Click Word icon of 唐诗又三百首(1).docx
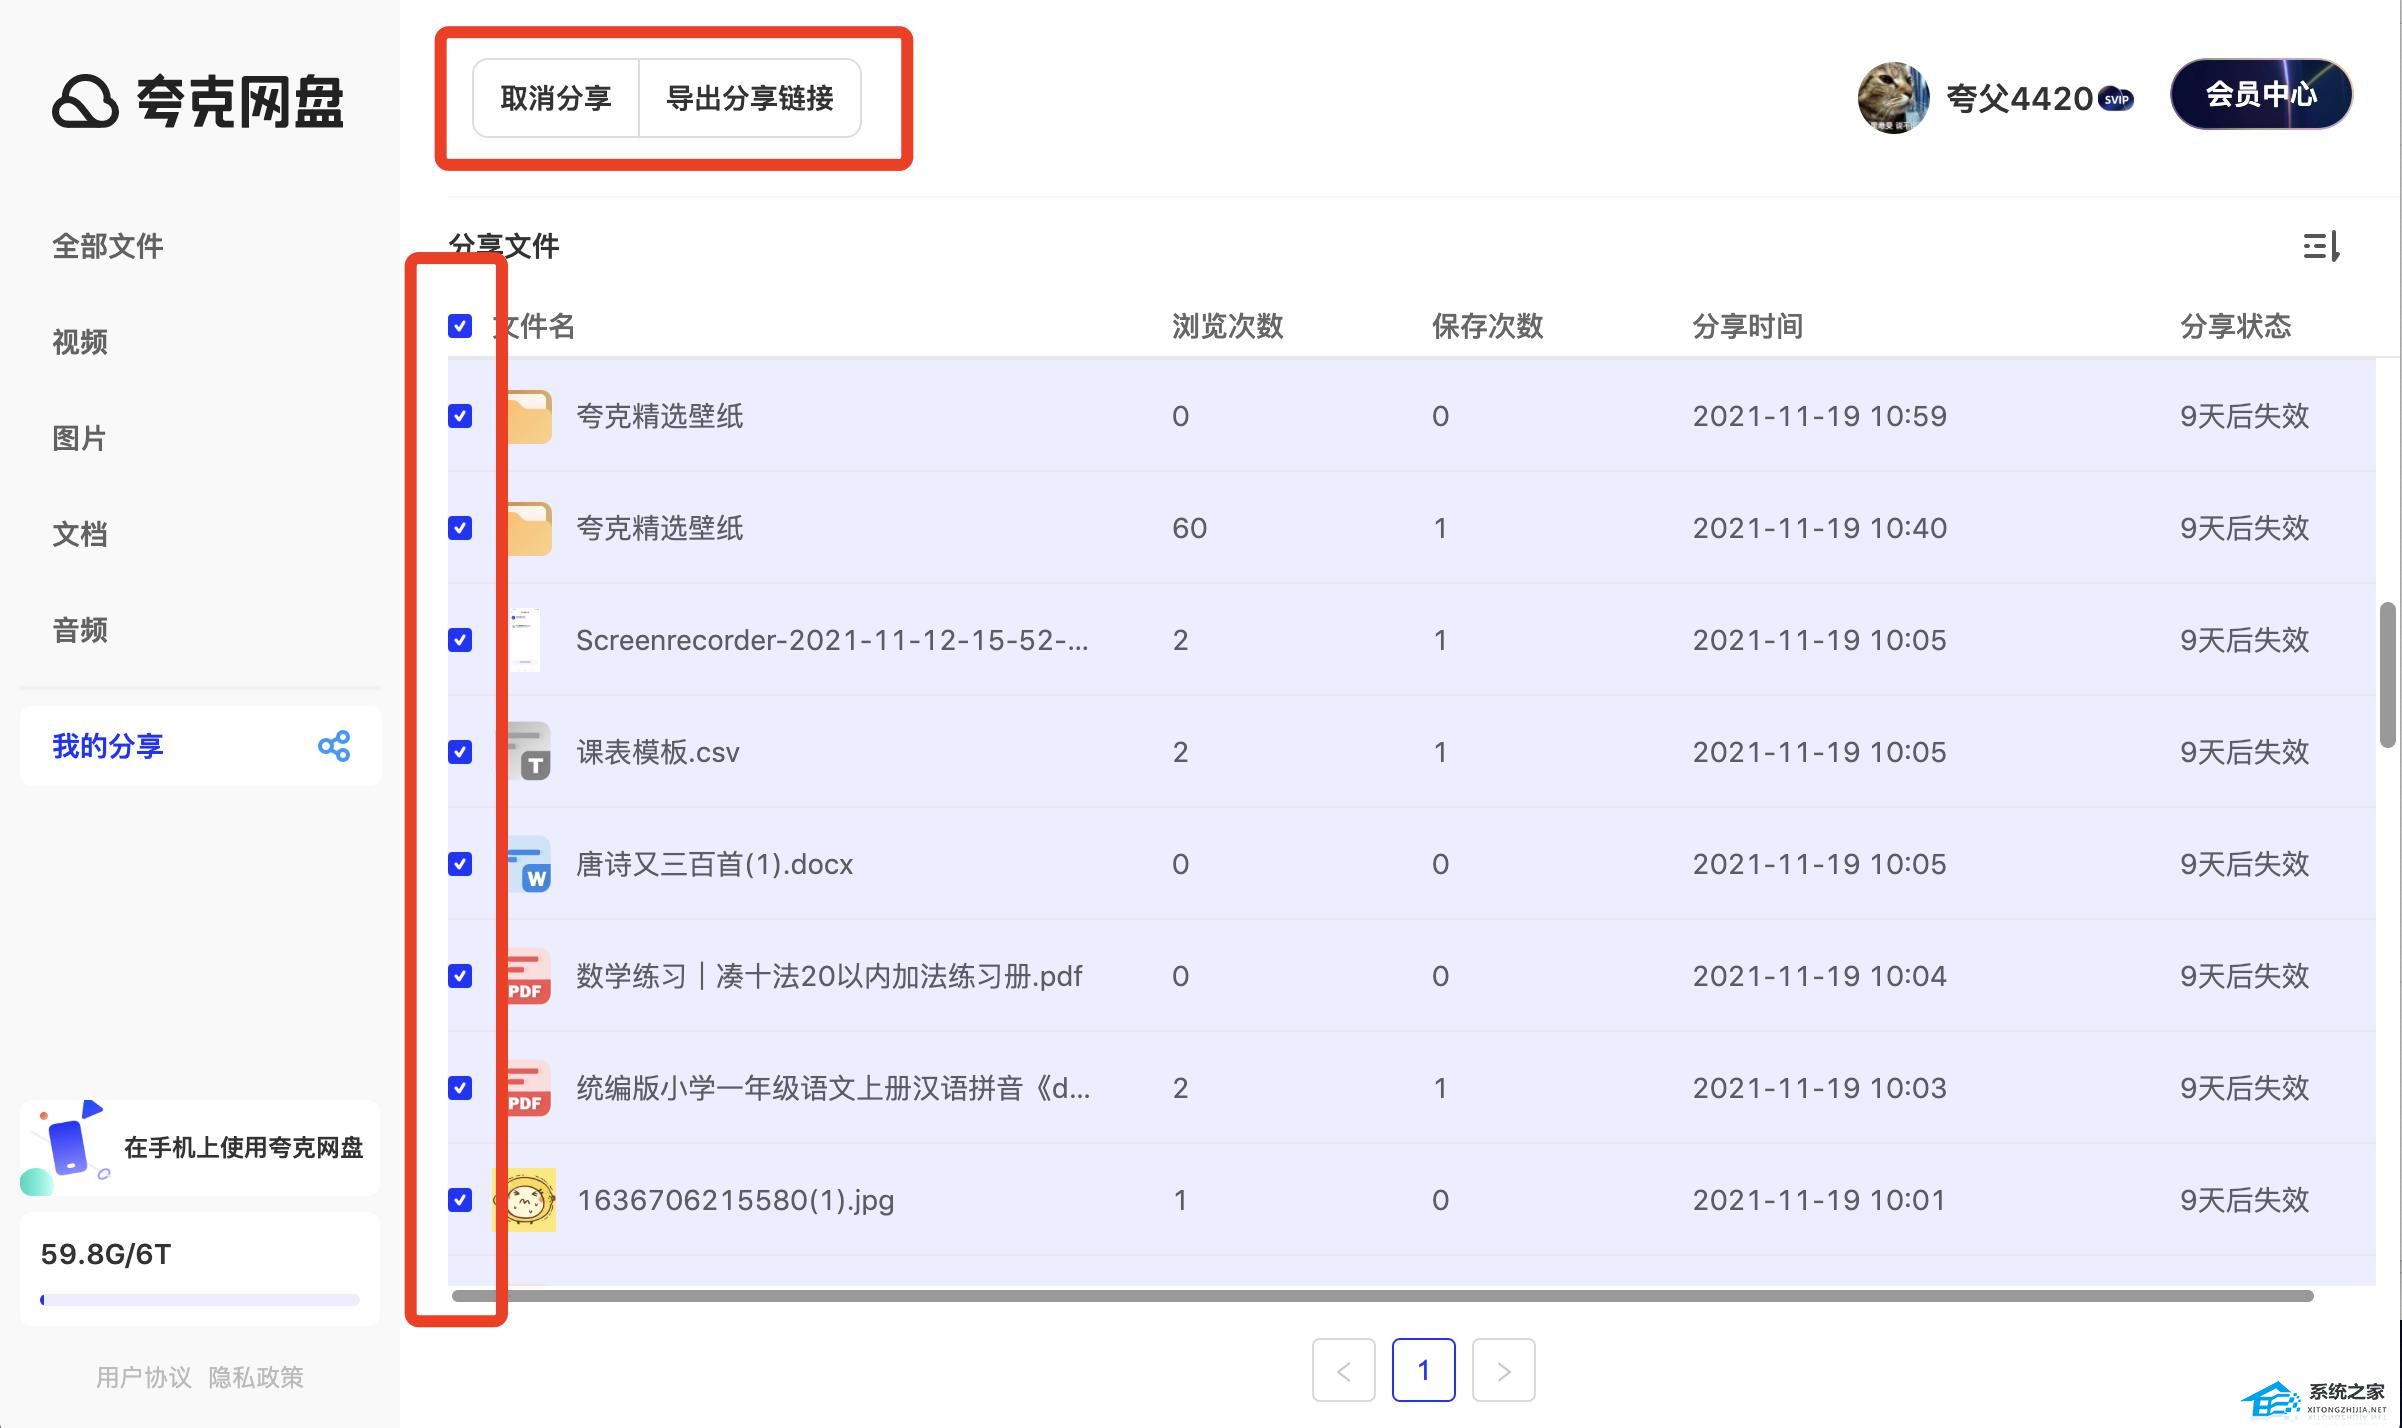Image resolution: width=2402 pixels, height=1428 pixels. pos(527,864)
